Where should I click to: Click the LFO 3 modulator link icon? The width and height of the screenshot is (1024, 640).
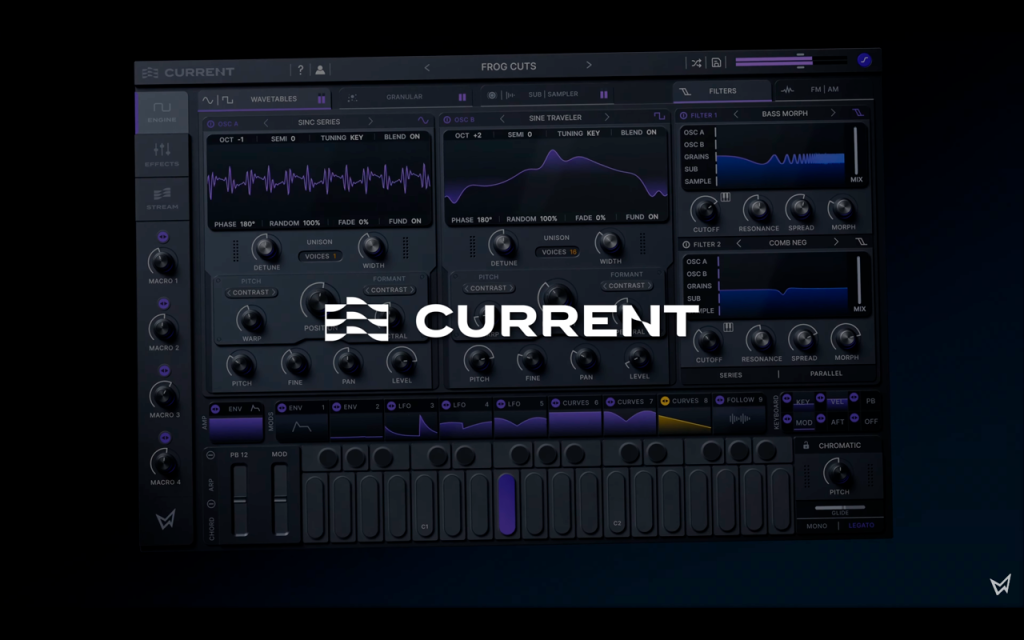pyautogui.click(x=391, y=406)
